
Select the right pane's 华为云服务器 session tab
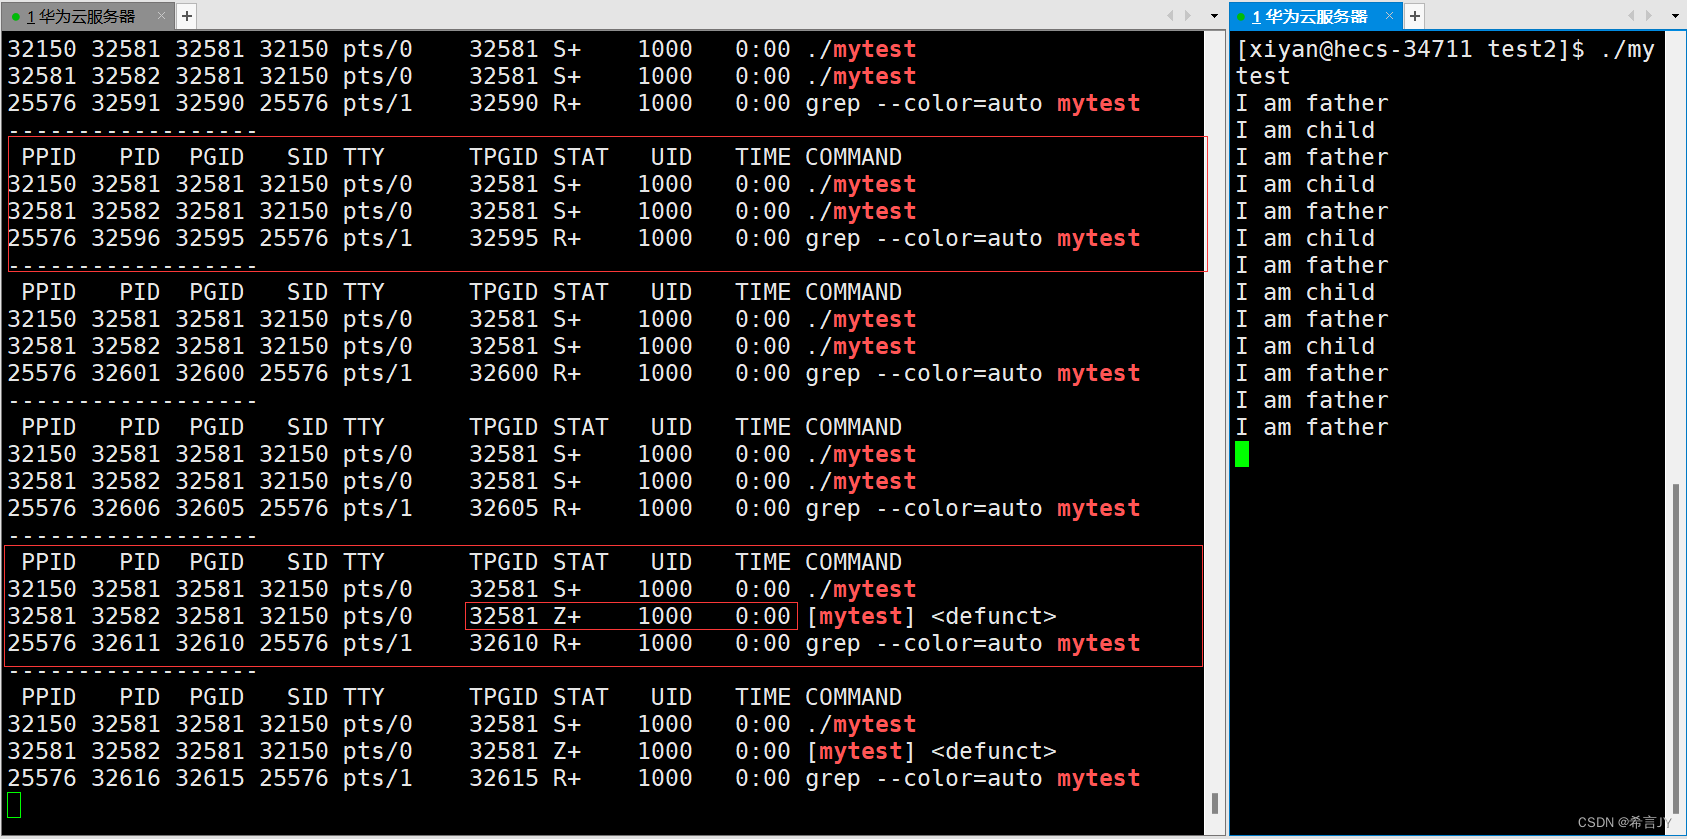tap(1314, 16)
